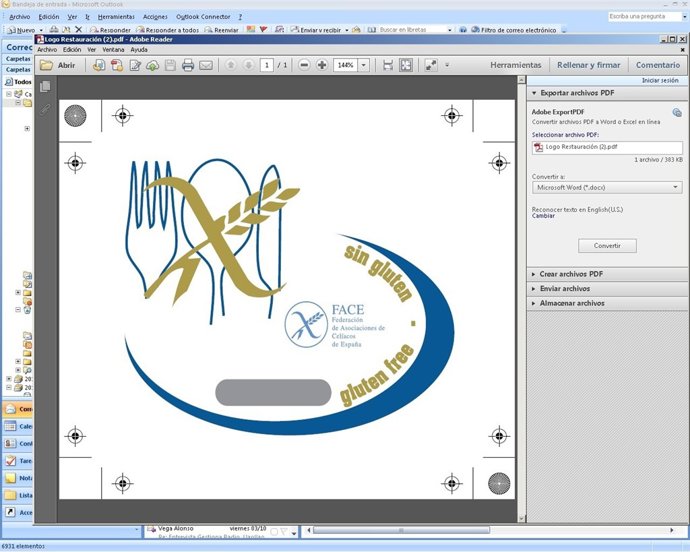Collapse the Exportar archivos PDF section
The height and width of the screenshot is (552, 690).
point(577,92)
